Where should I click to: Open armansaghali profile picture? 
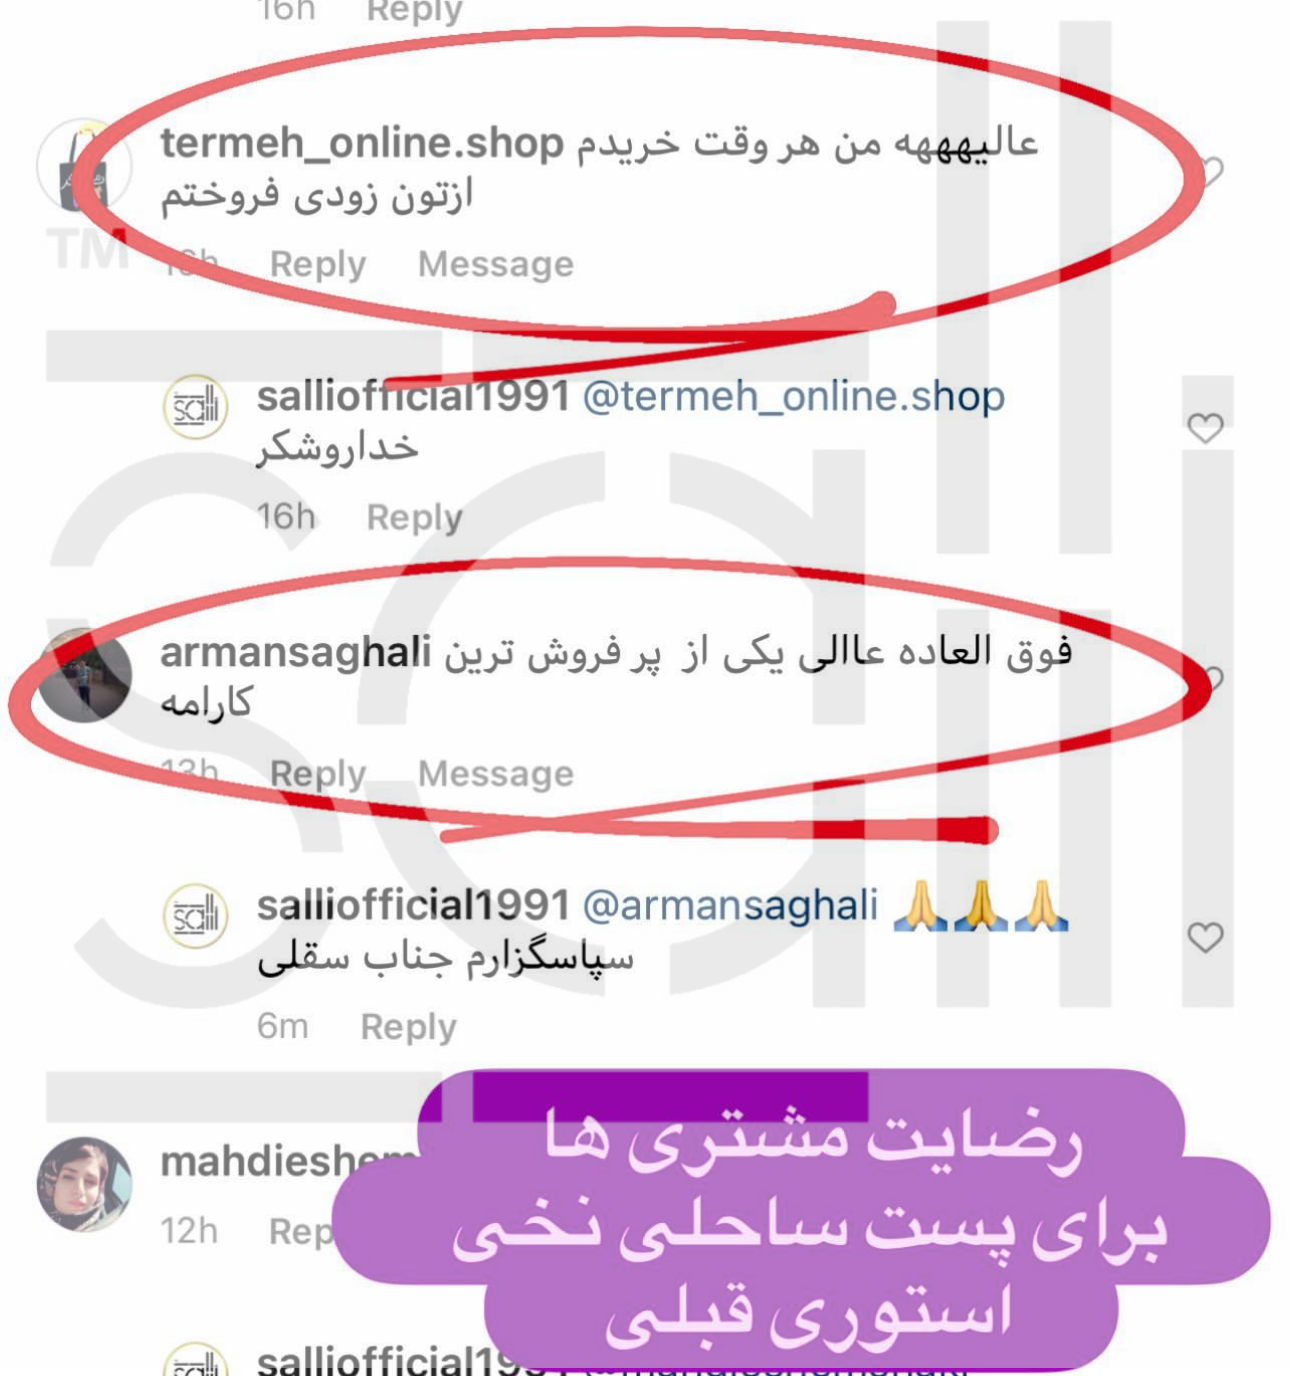coord(84,675)
